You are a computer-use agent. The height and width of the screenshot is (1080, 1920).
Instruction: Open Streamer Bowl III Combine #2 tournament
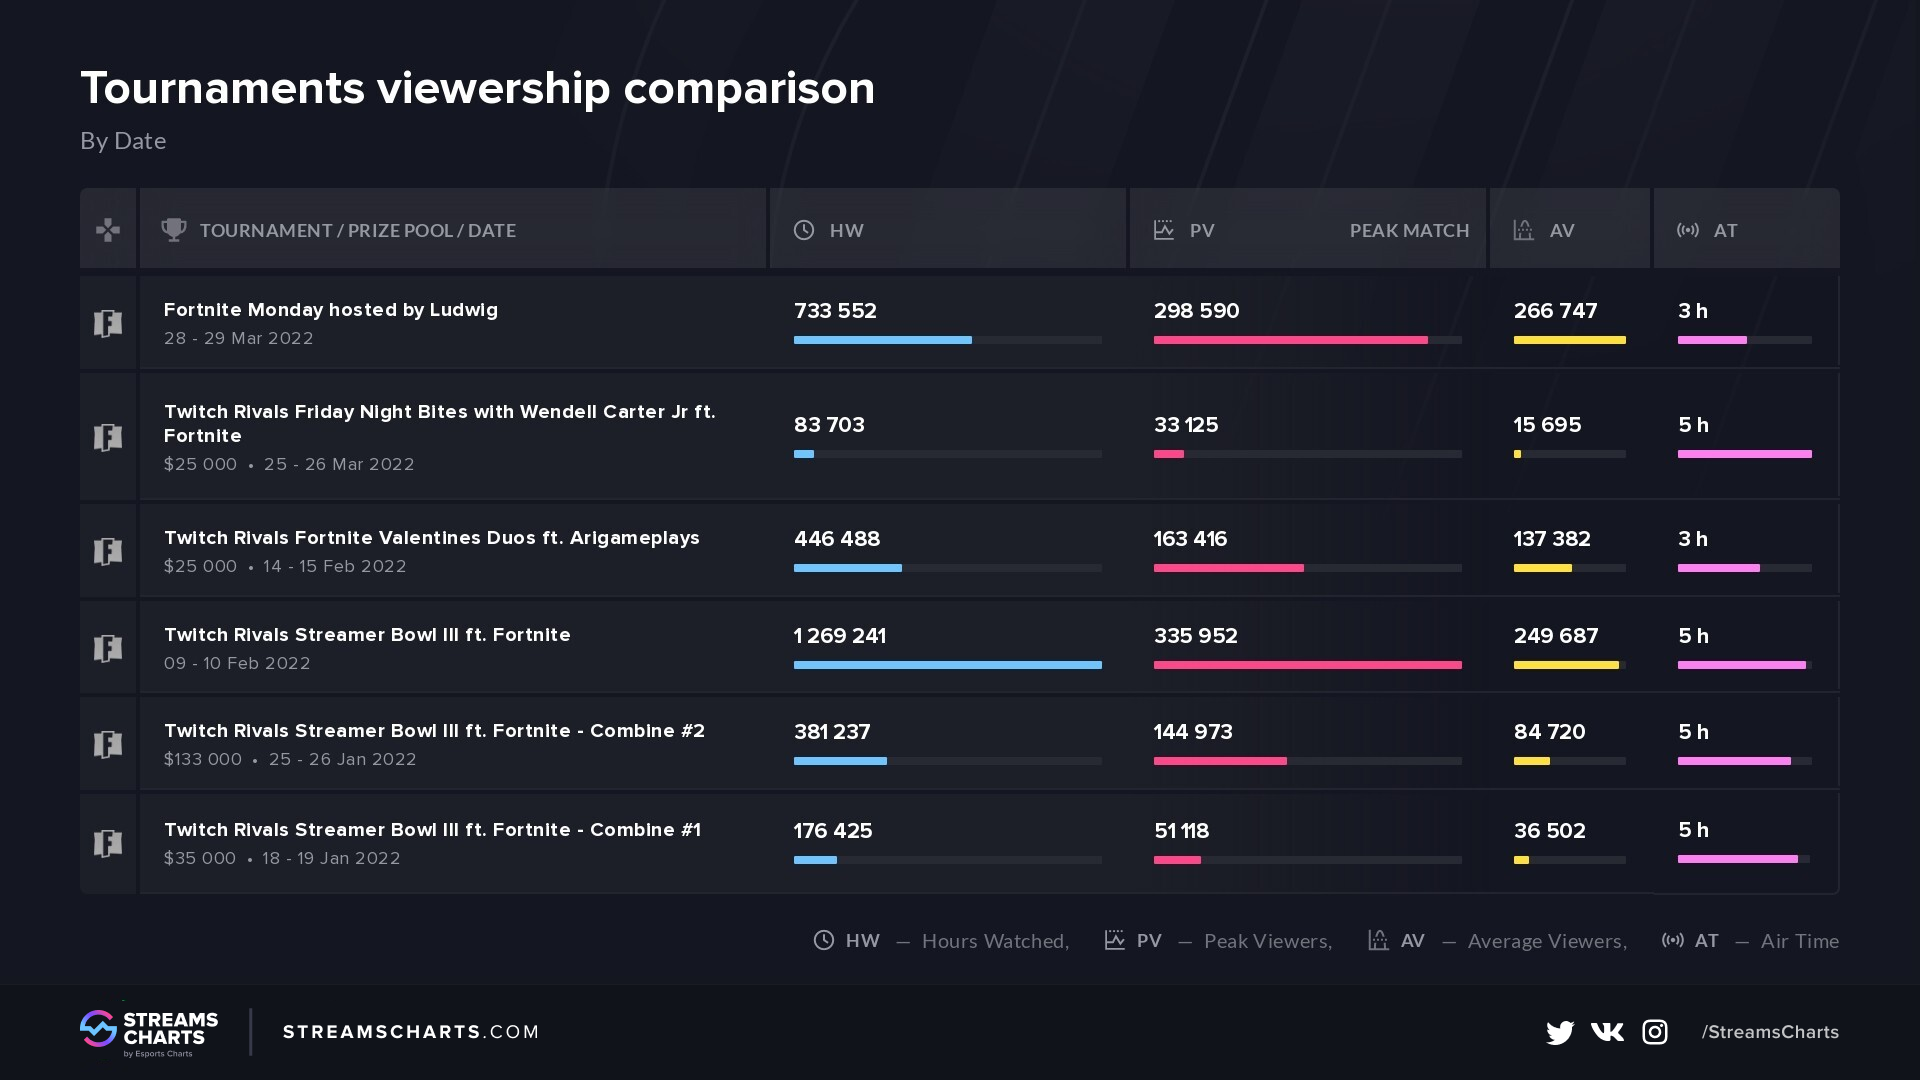click(435, 731)
